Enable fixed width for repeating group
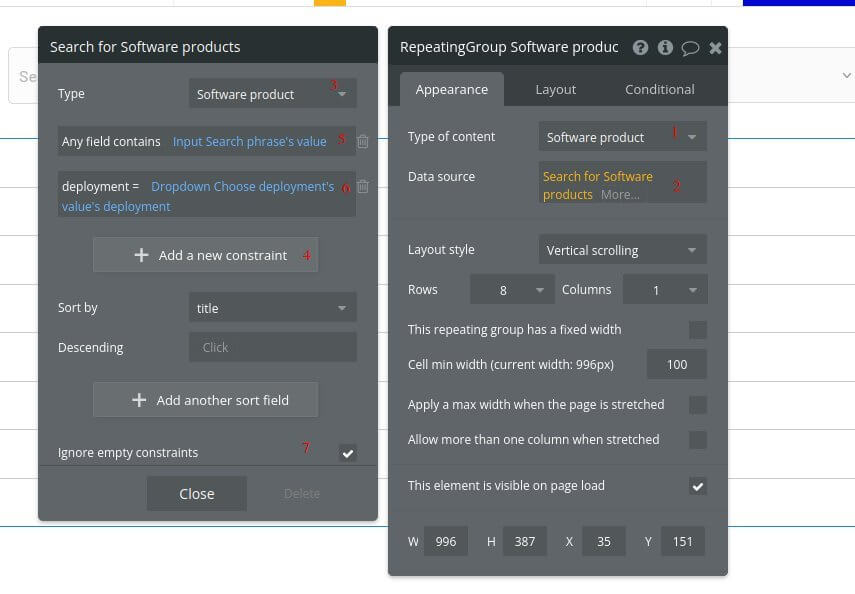855x594 pixels. point(698,330)
